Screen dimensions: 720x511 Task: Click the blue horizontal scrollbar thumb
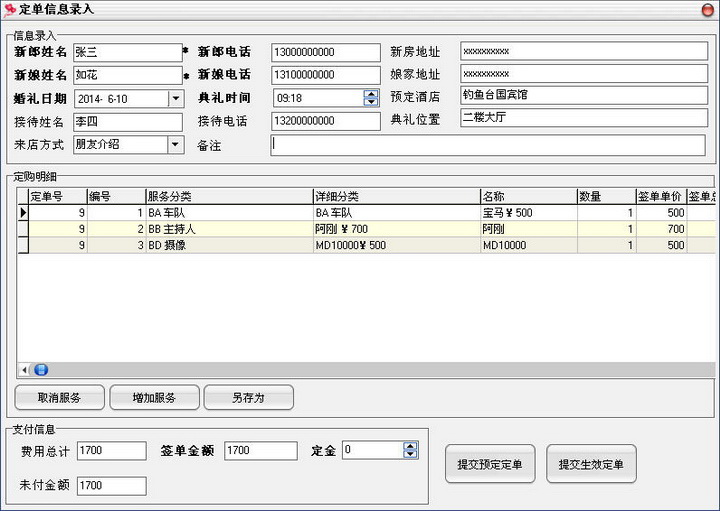pyautogui.click(x=41, y=370)
